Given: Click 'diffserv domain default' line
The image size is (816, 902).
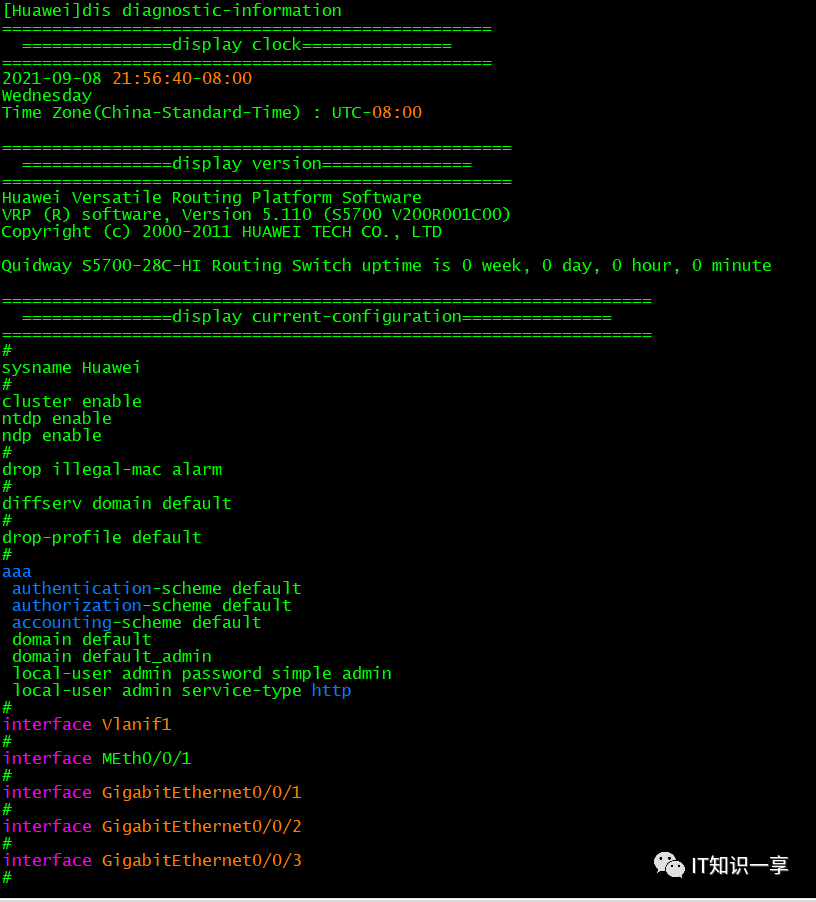Looking at the screenshot, I should click(117, 504).
